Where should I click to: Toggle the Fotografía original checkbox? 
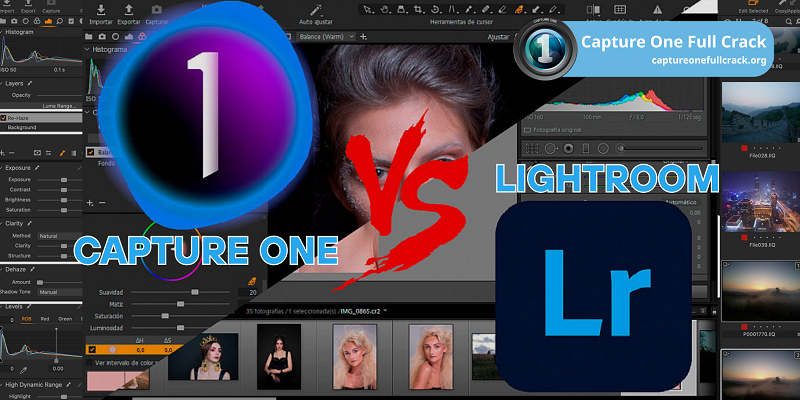pos(527,130)
